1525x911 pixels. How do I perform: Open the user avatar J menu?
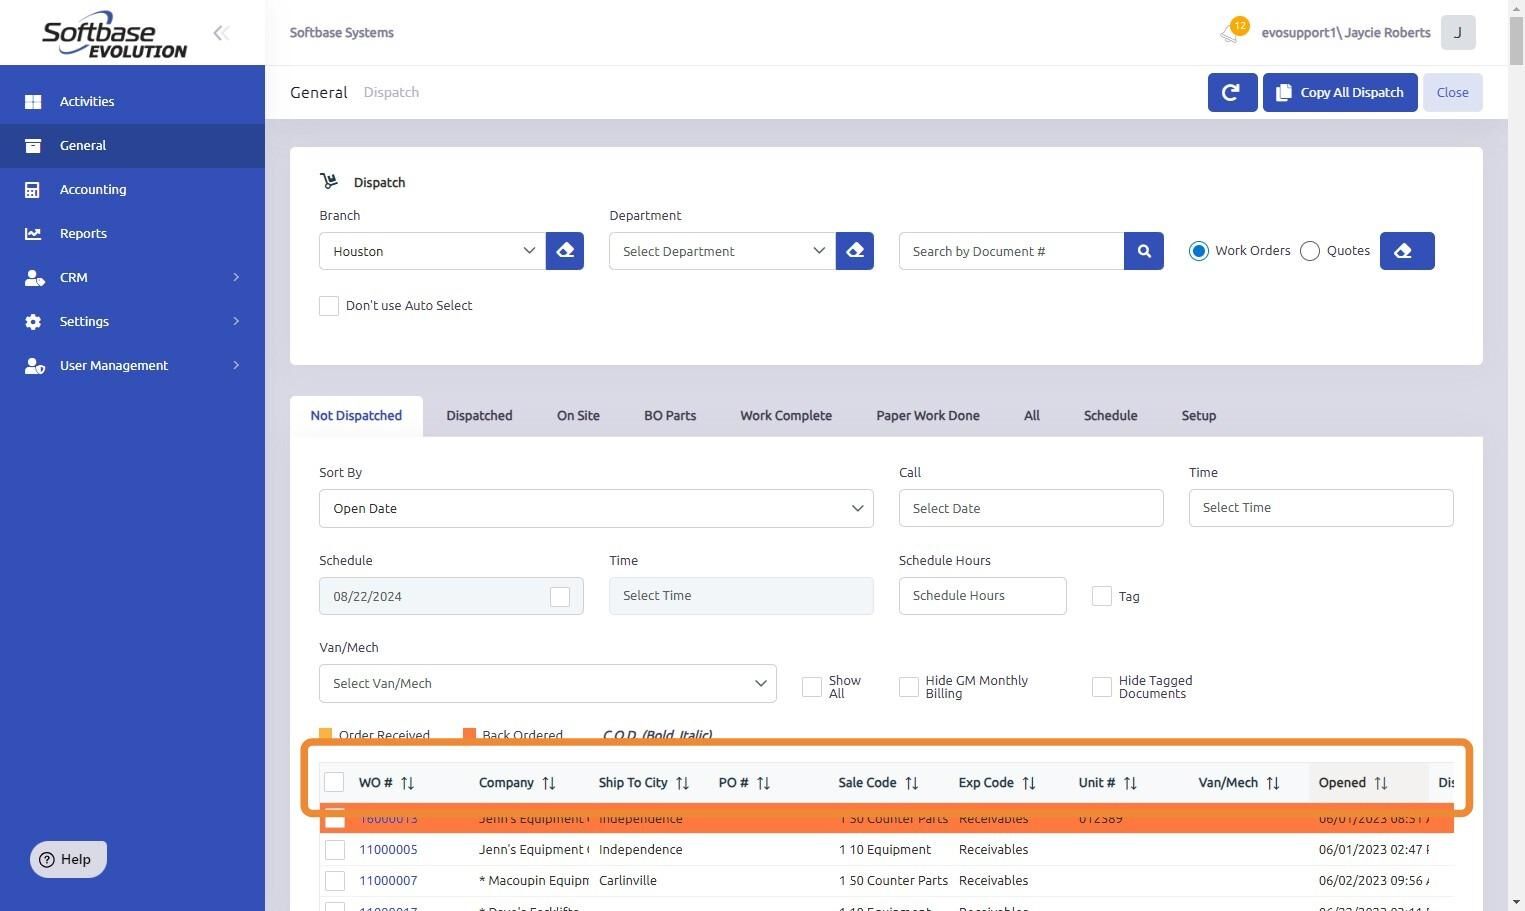coord(1458,32)
